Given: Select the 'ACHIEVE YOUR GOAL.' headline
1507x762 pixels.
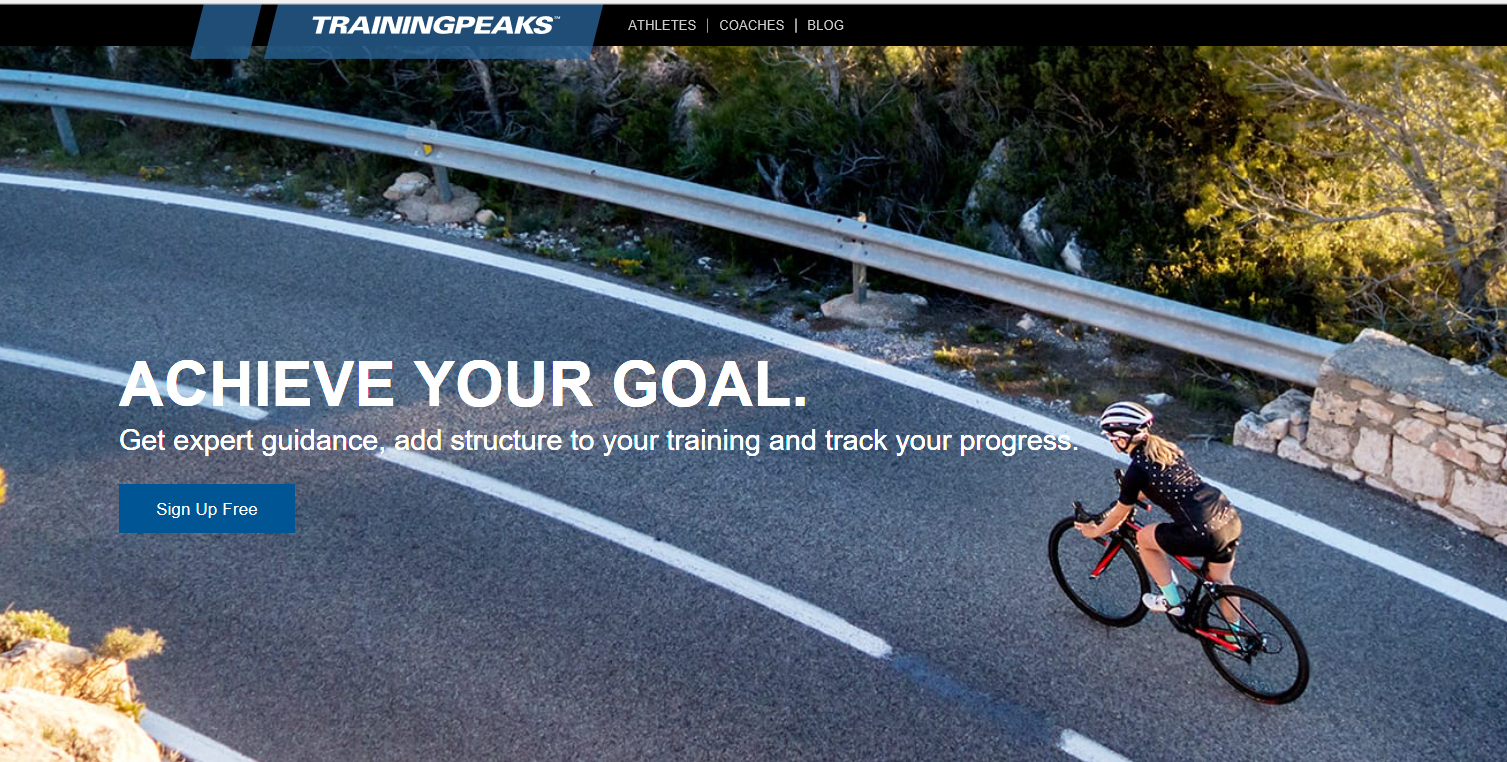Looking at the screenshot, I should [463, 384].
